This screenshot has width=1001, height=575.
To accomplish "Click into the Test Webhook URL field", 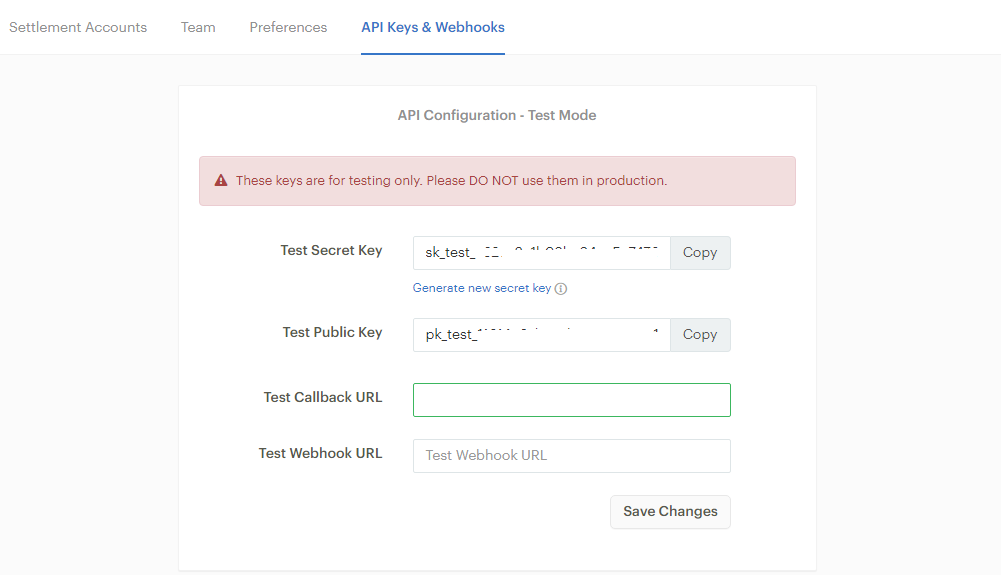I will 571,456.
